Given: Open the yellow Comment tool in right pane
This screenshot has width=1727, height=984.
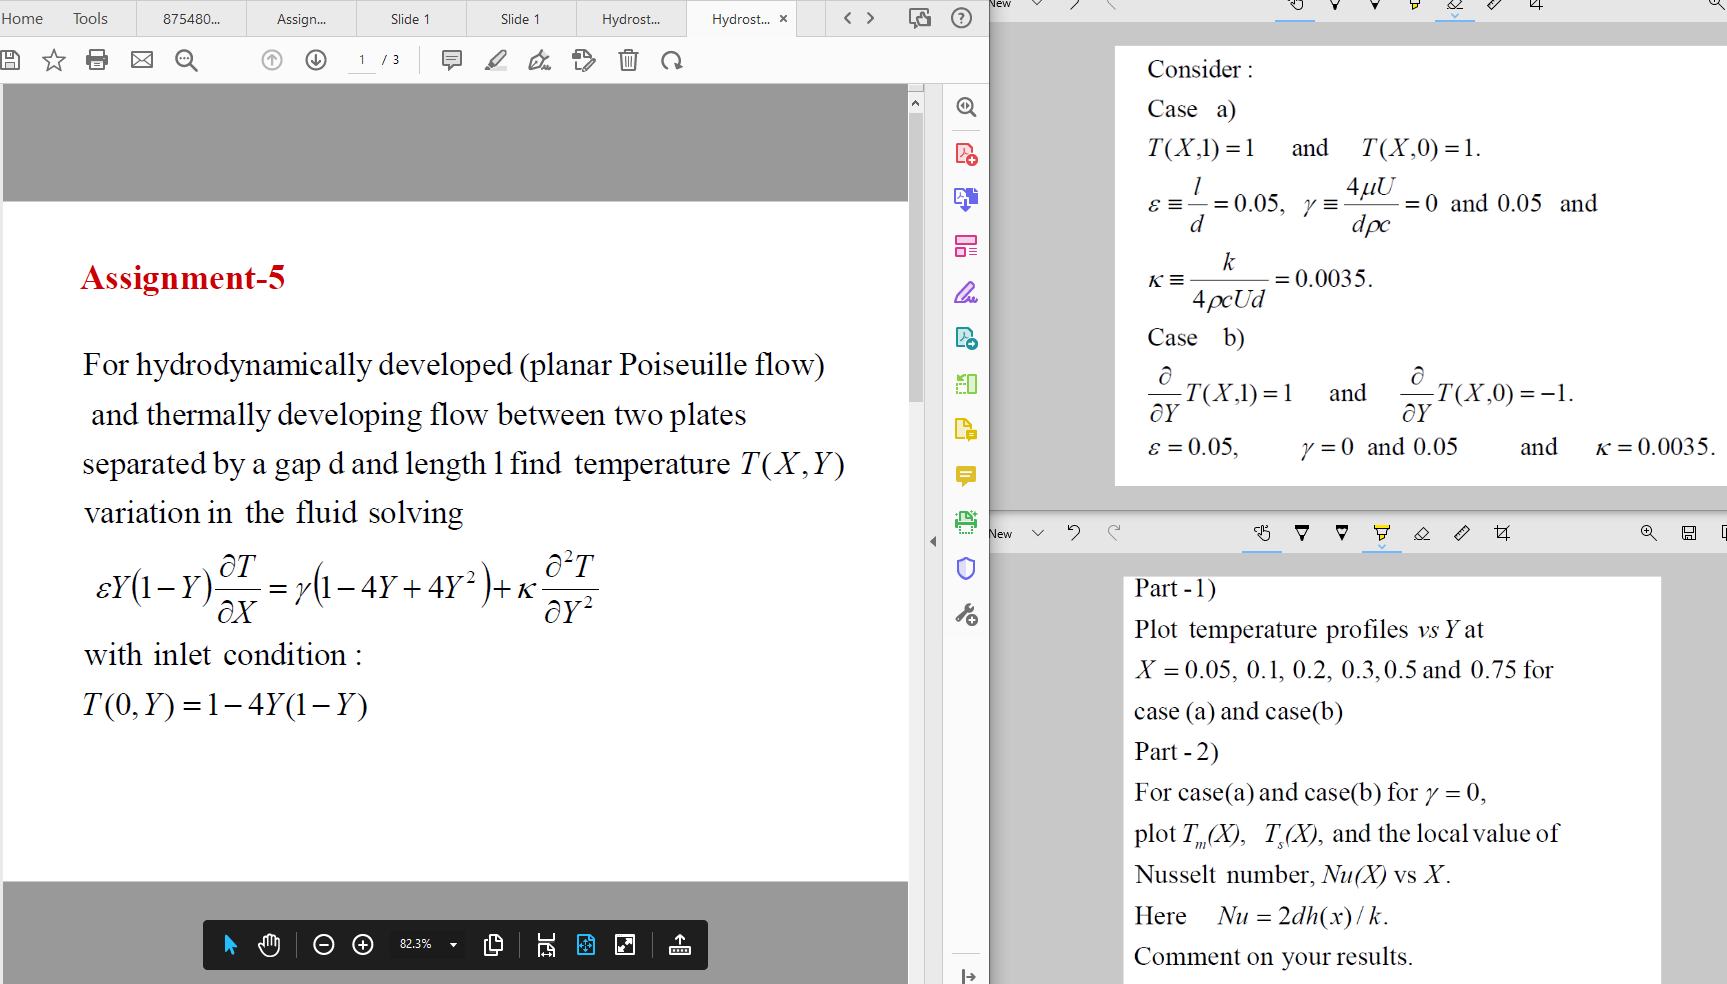Looking at the screenshot, I should (966, 476).
